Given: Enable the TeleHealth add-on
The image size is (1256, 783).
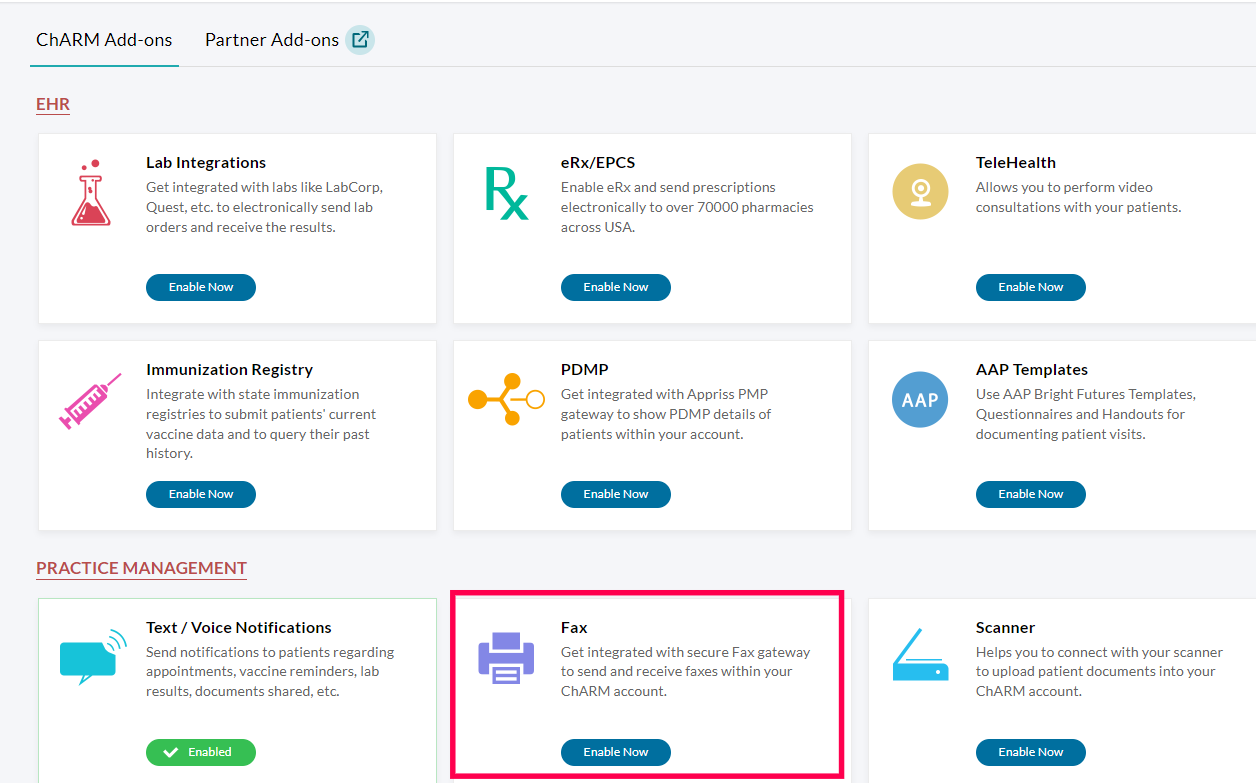Looking at the screenshot, I should coord(1030,287).
